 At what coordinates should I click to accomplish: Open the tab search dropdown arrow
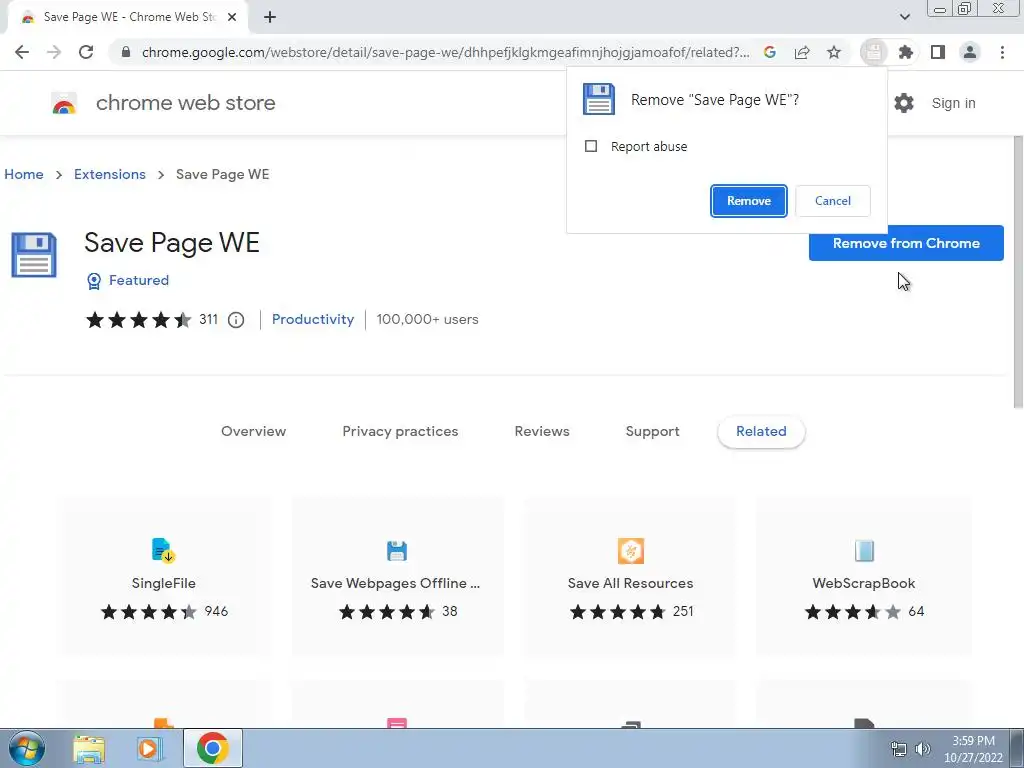click(905, 17)
